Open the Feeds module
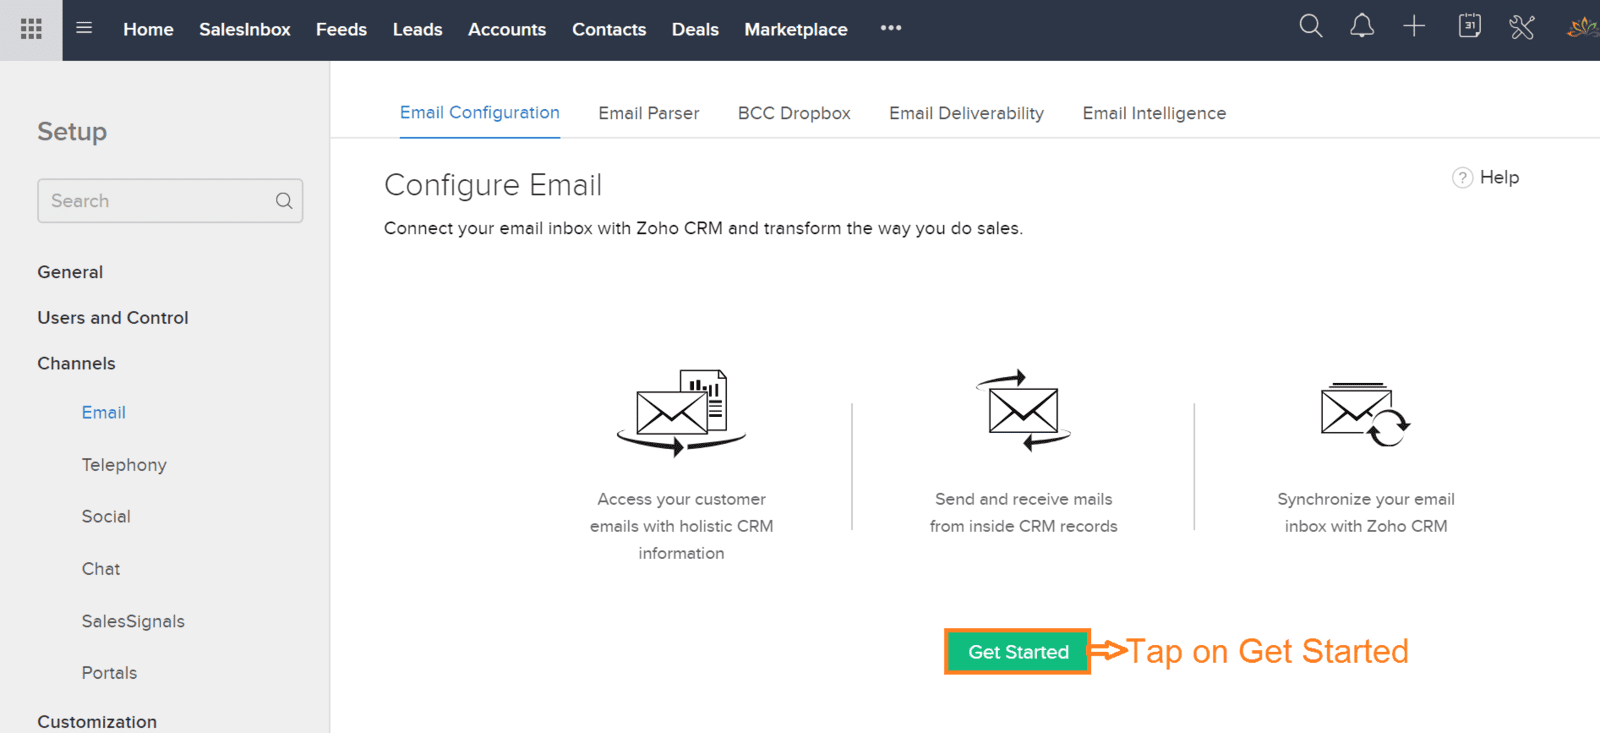This screenshot has height=733, width=1600. [x=341, y=30]
